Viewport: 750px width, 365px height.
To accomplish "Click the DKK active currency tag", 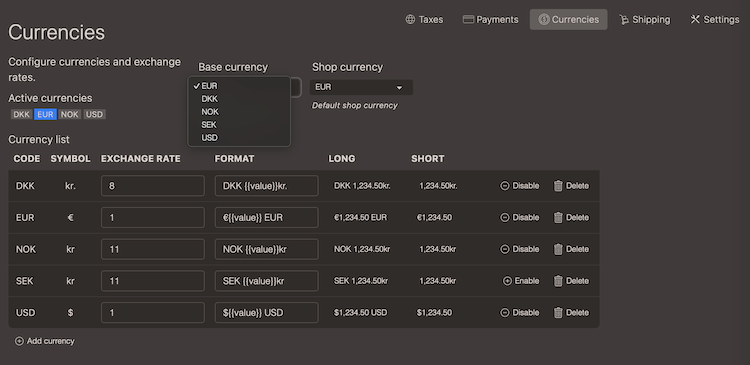I will point(22,115).
